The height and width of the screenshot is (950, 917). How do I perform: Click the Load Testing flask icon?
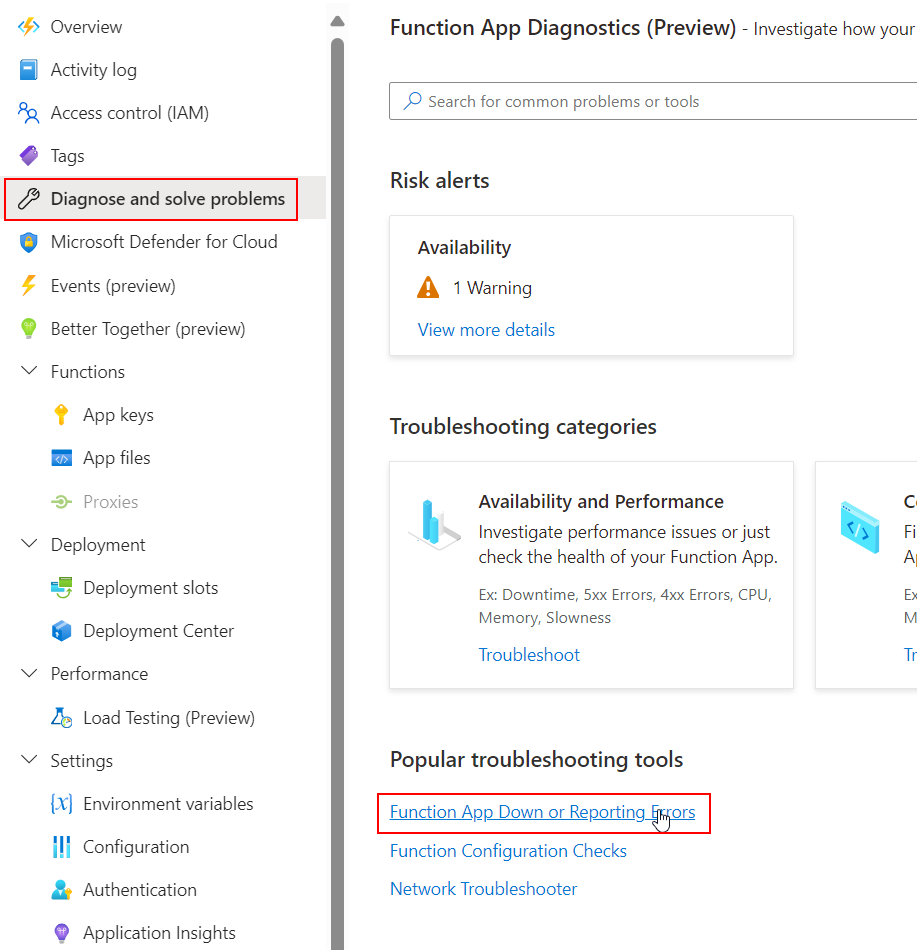[x=61, y=717]
